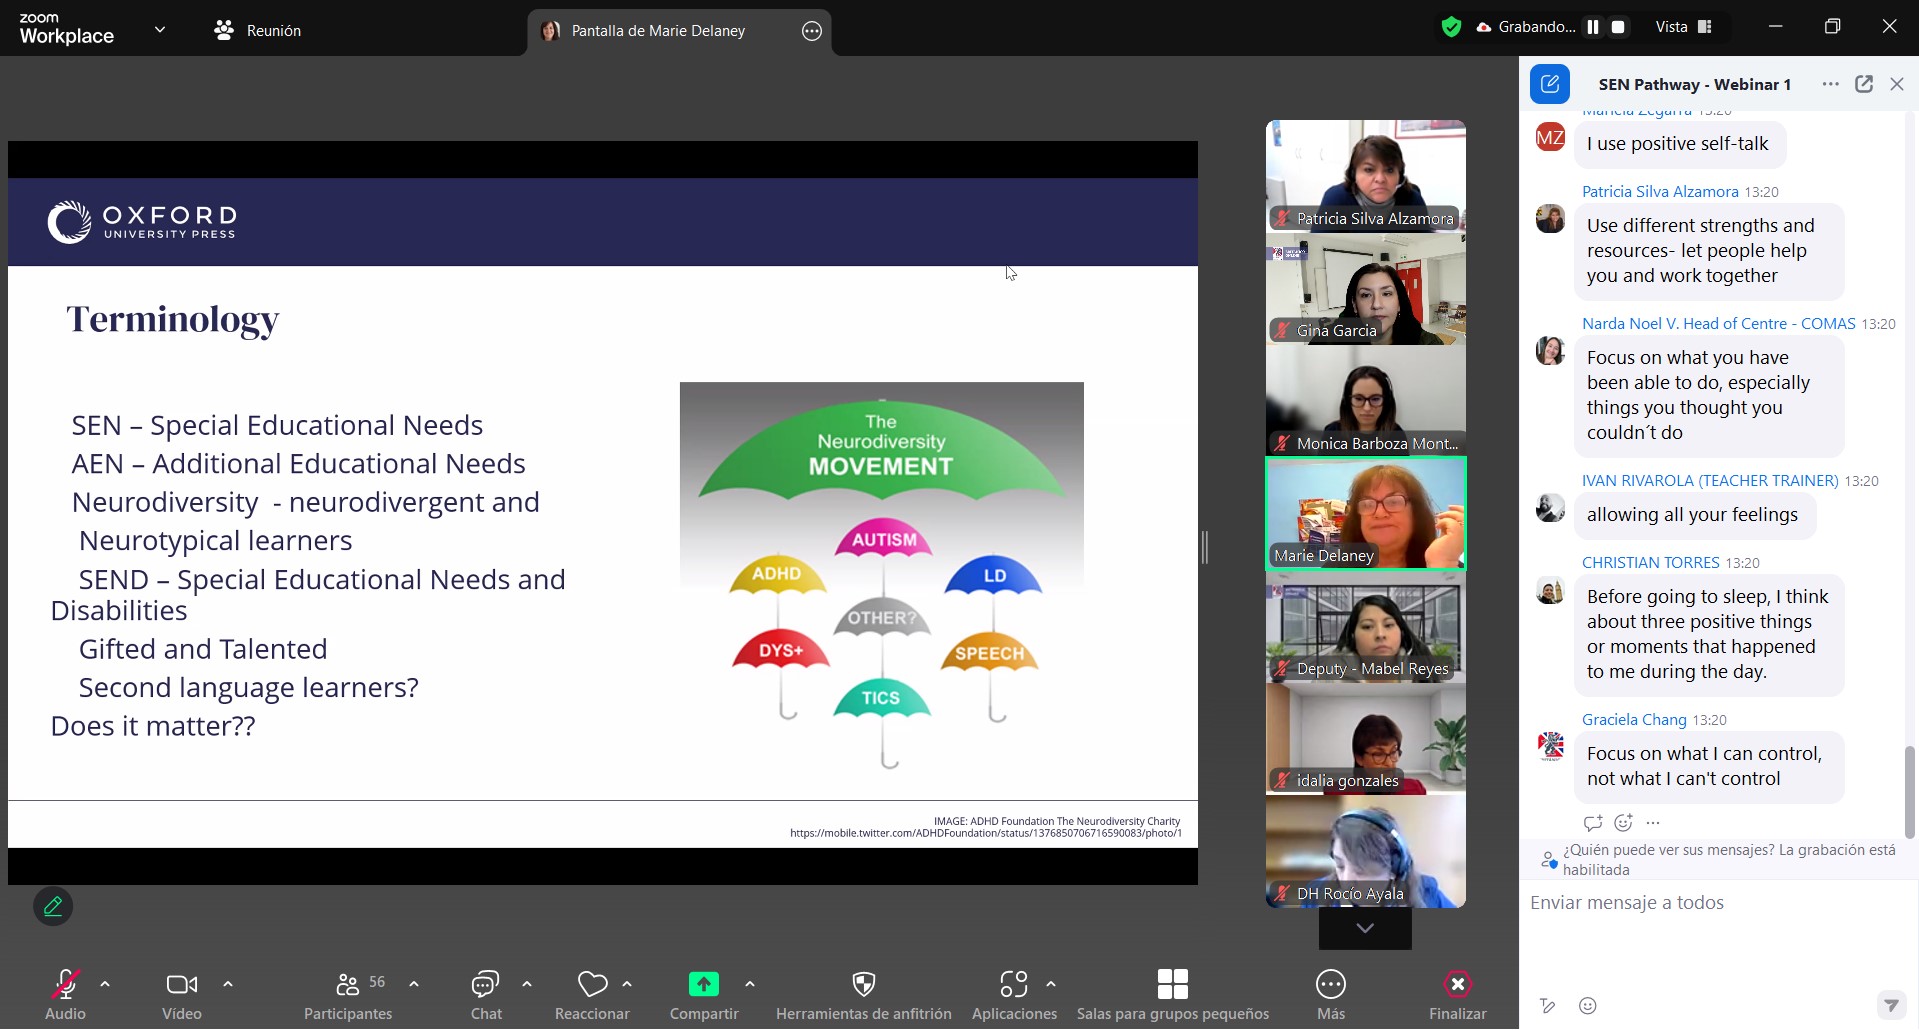Open chat text formatting icon
This screenshot has width=1919, height=1030.
[1548, 1006]
